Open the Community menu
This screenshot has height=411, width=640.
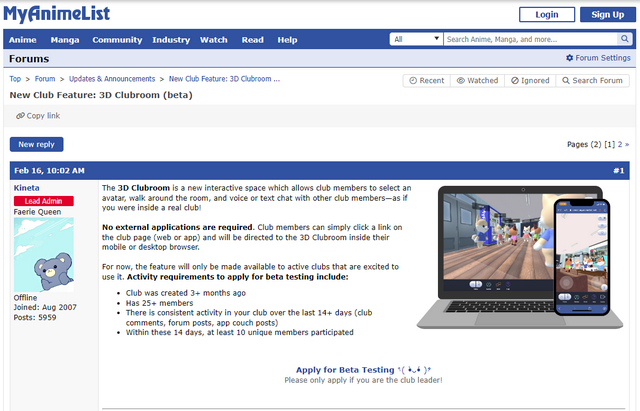117,40
